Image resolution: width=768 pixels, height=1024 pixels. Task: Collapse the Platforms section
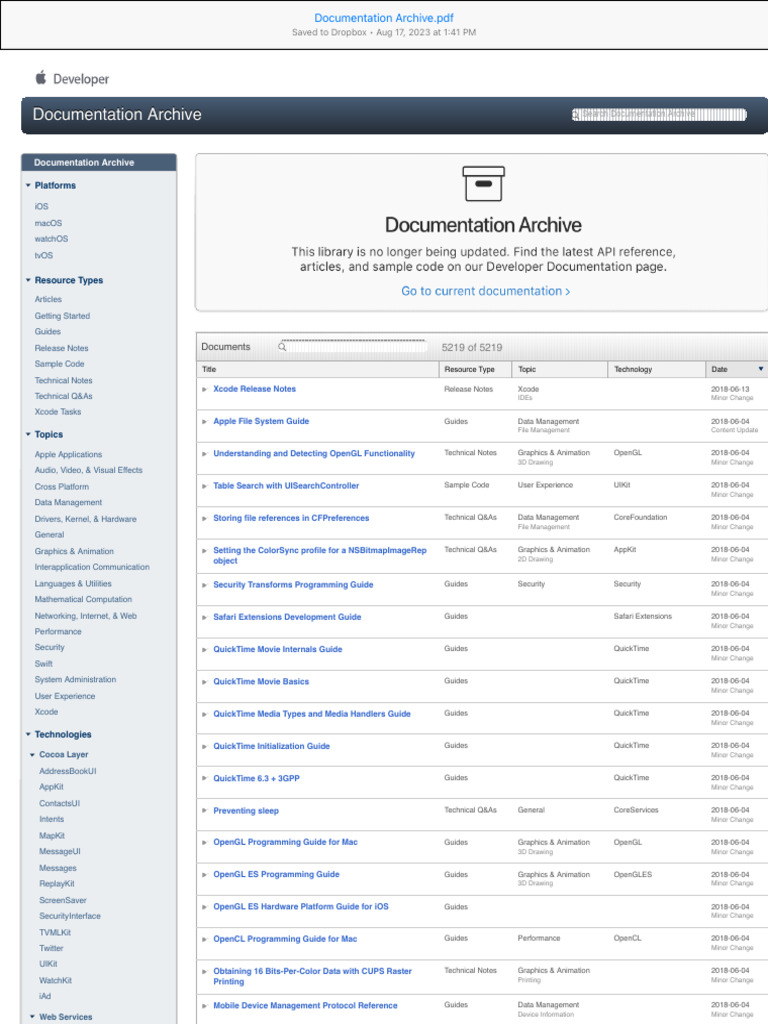[x=28, y=185]
